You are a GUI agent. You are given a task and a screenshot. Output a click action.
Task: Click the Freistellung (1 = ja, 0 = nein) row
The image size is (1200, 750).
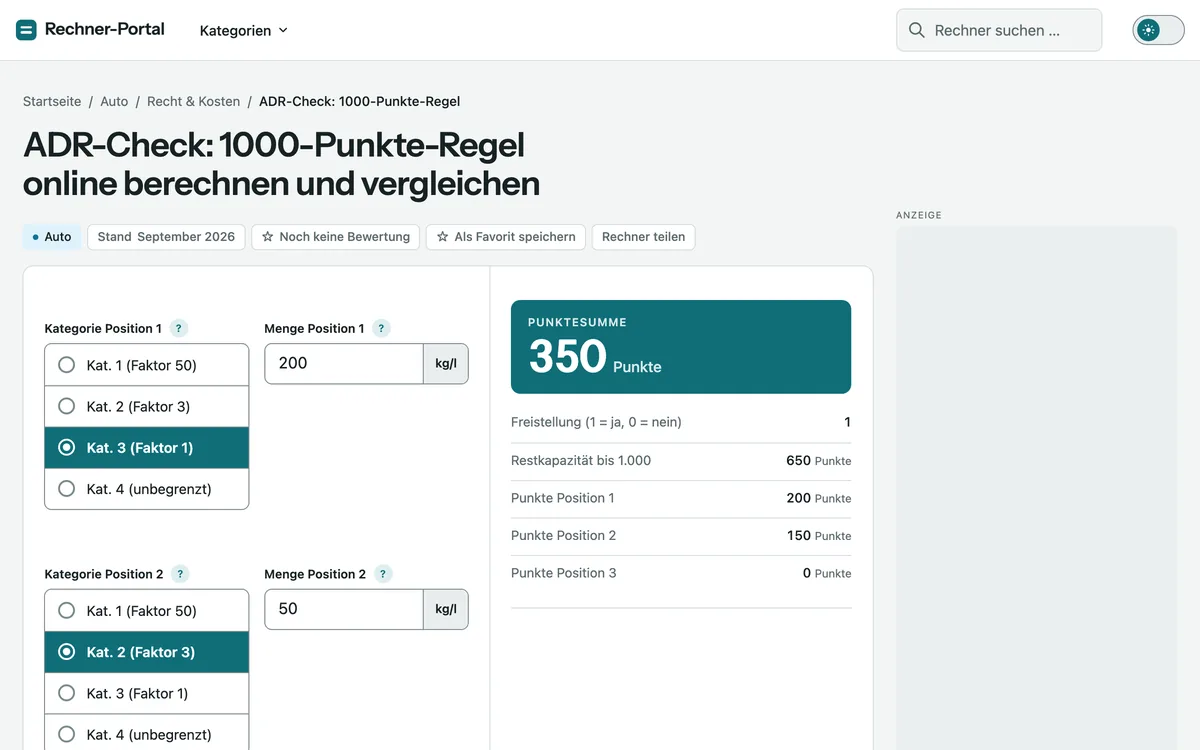681,422
